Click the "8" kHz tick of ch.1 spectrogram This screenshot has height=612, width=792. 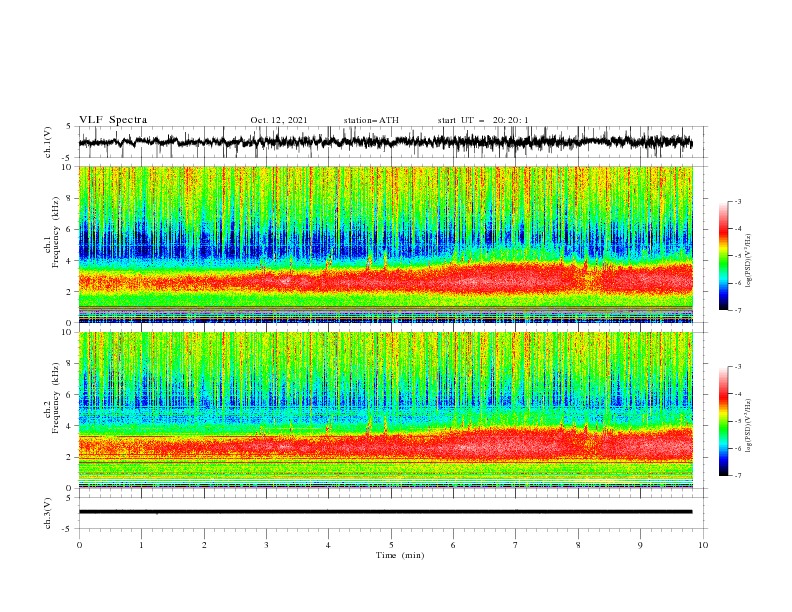tap(70, 198)
